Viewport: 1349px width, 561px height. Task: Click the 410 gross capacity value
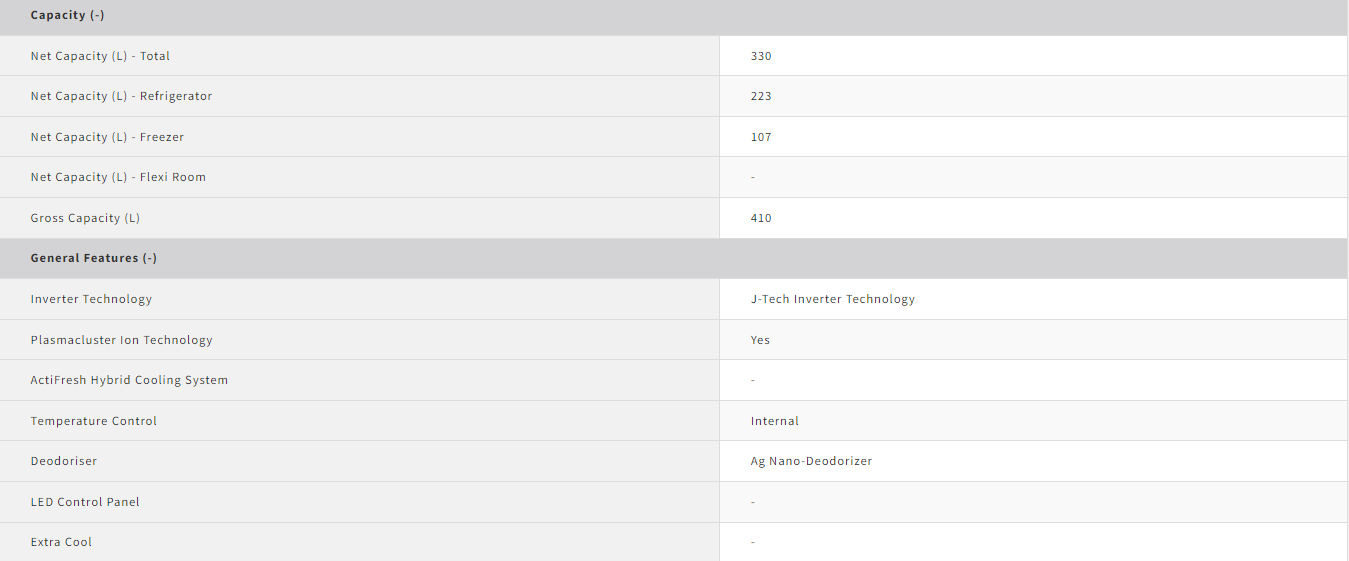(761, 218)
